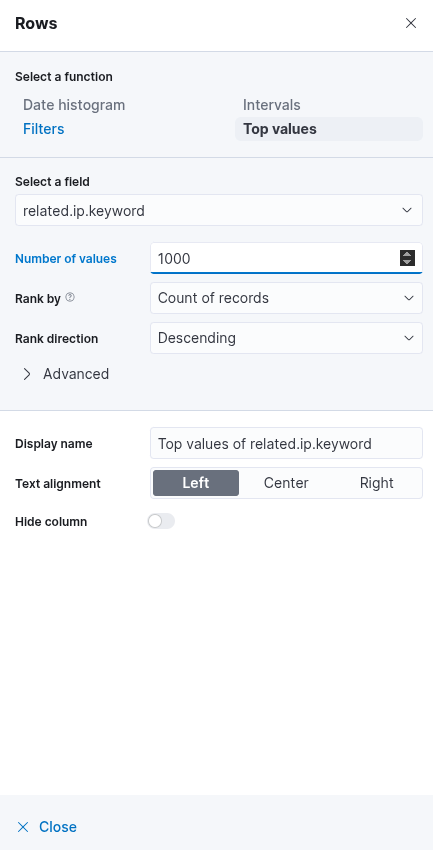
Task: Select the Top values function
Action: (329, 129)
